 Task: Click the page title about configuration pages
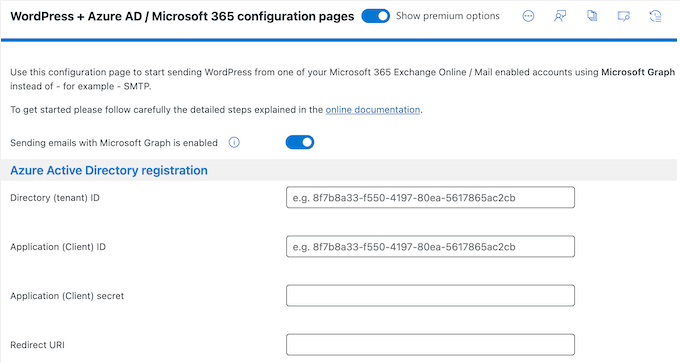182,16
